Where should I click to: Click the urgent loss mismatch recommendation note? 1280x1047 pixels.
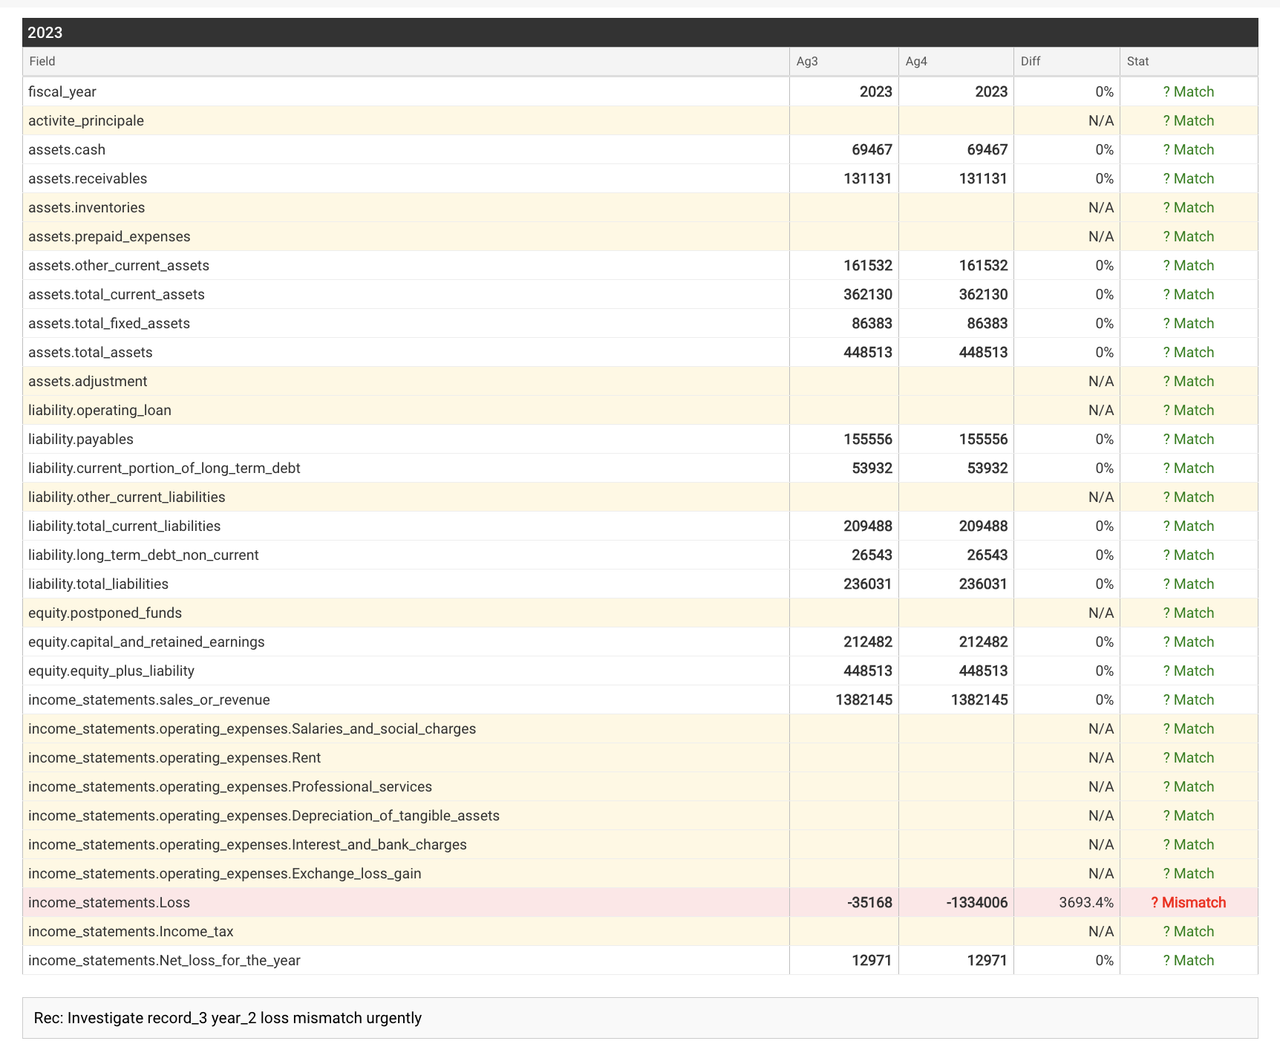click(226, 1018)
